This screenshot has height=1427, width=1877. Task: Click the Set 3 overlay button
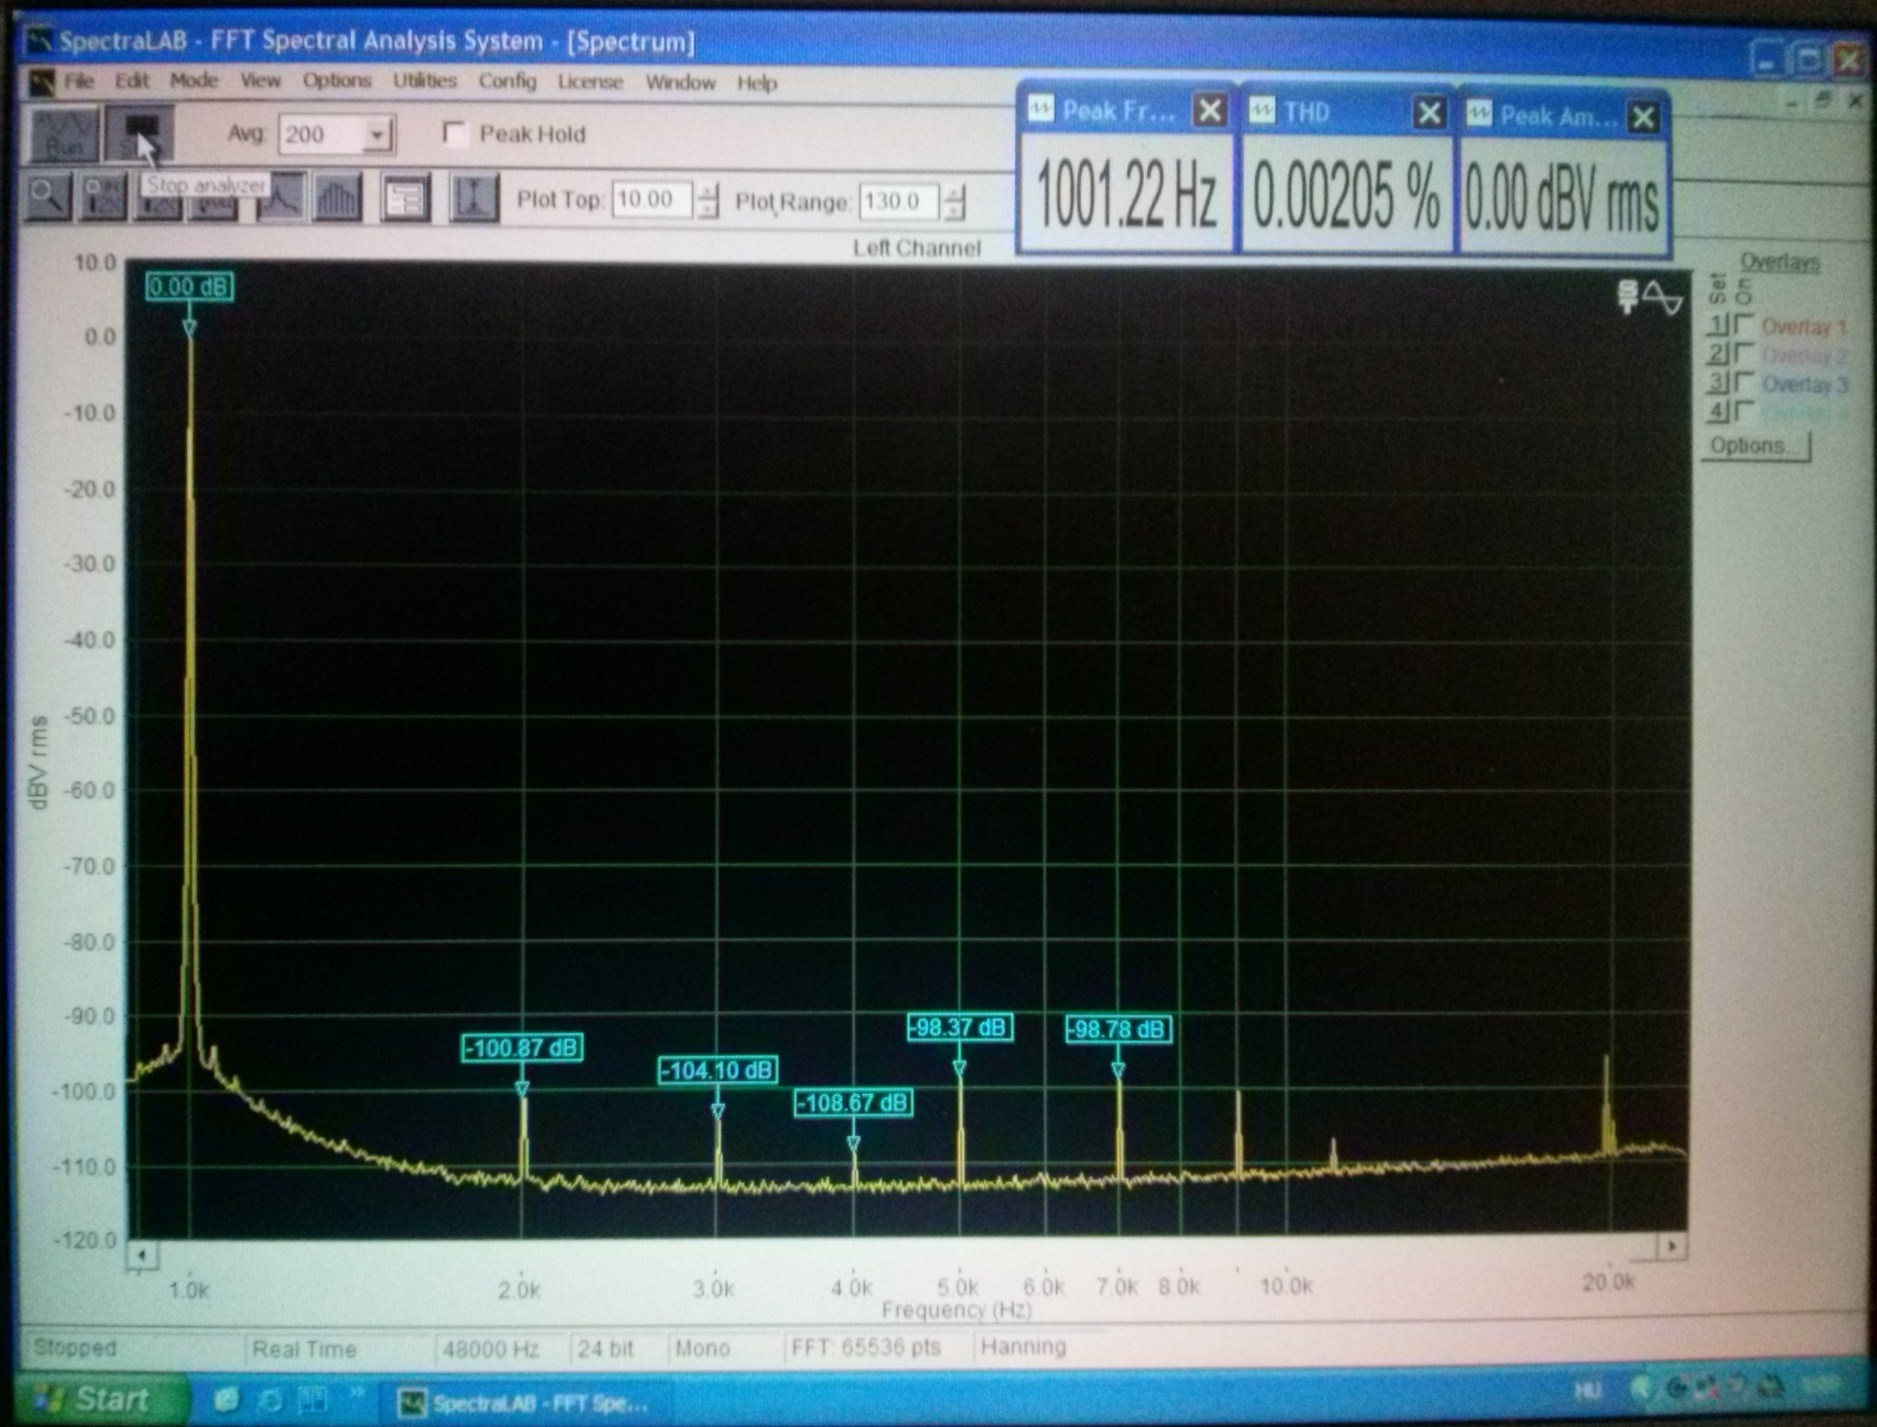coord(1718,382)
